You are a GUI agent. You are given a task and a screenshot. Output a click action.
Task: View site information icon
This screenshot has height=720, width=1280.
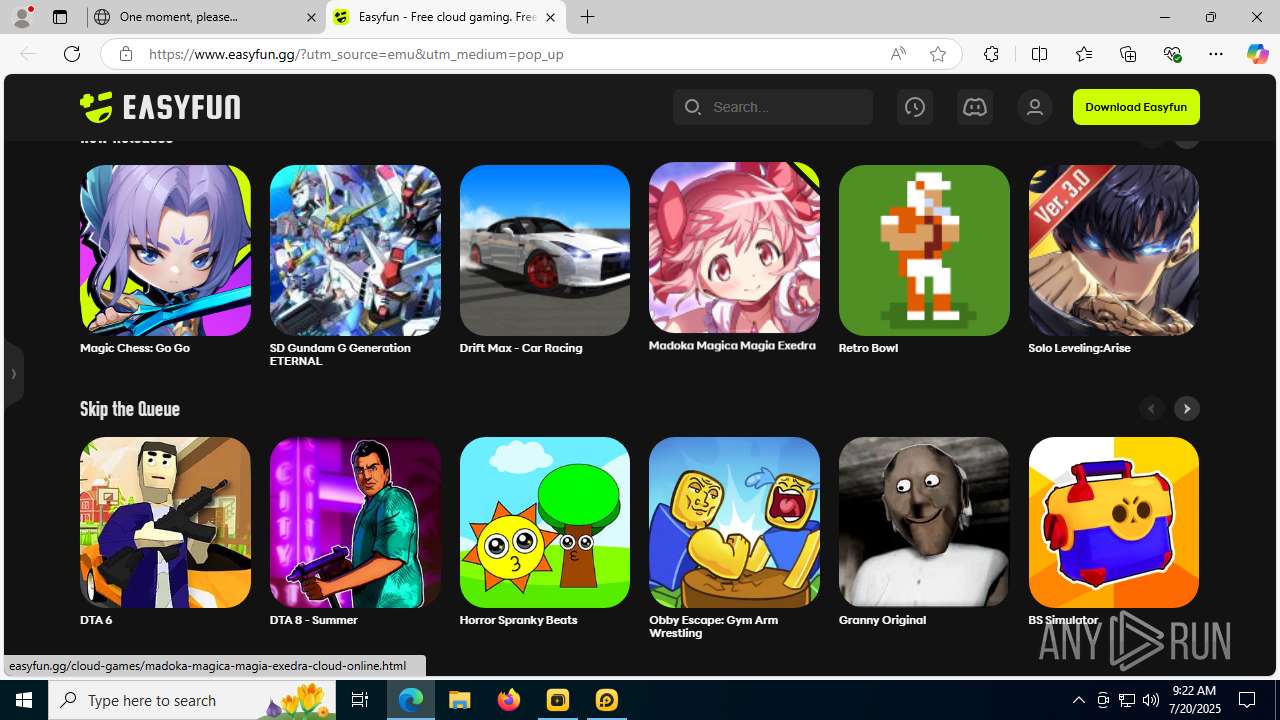click(x=125, y=54)
